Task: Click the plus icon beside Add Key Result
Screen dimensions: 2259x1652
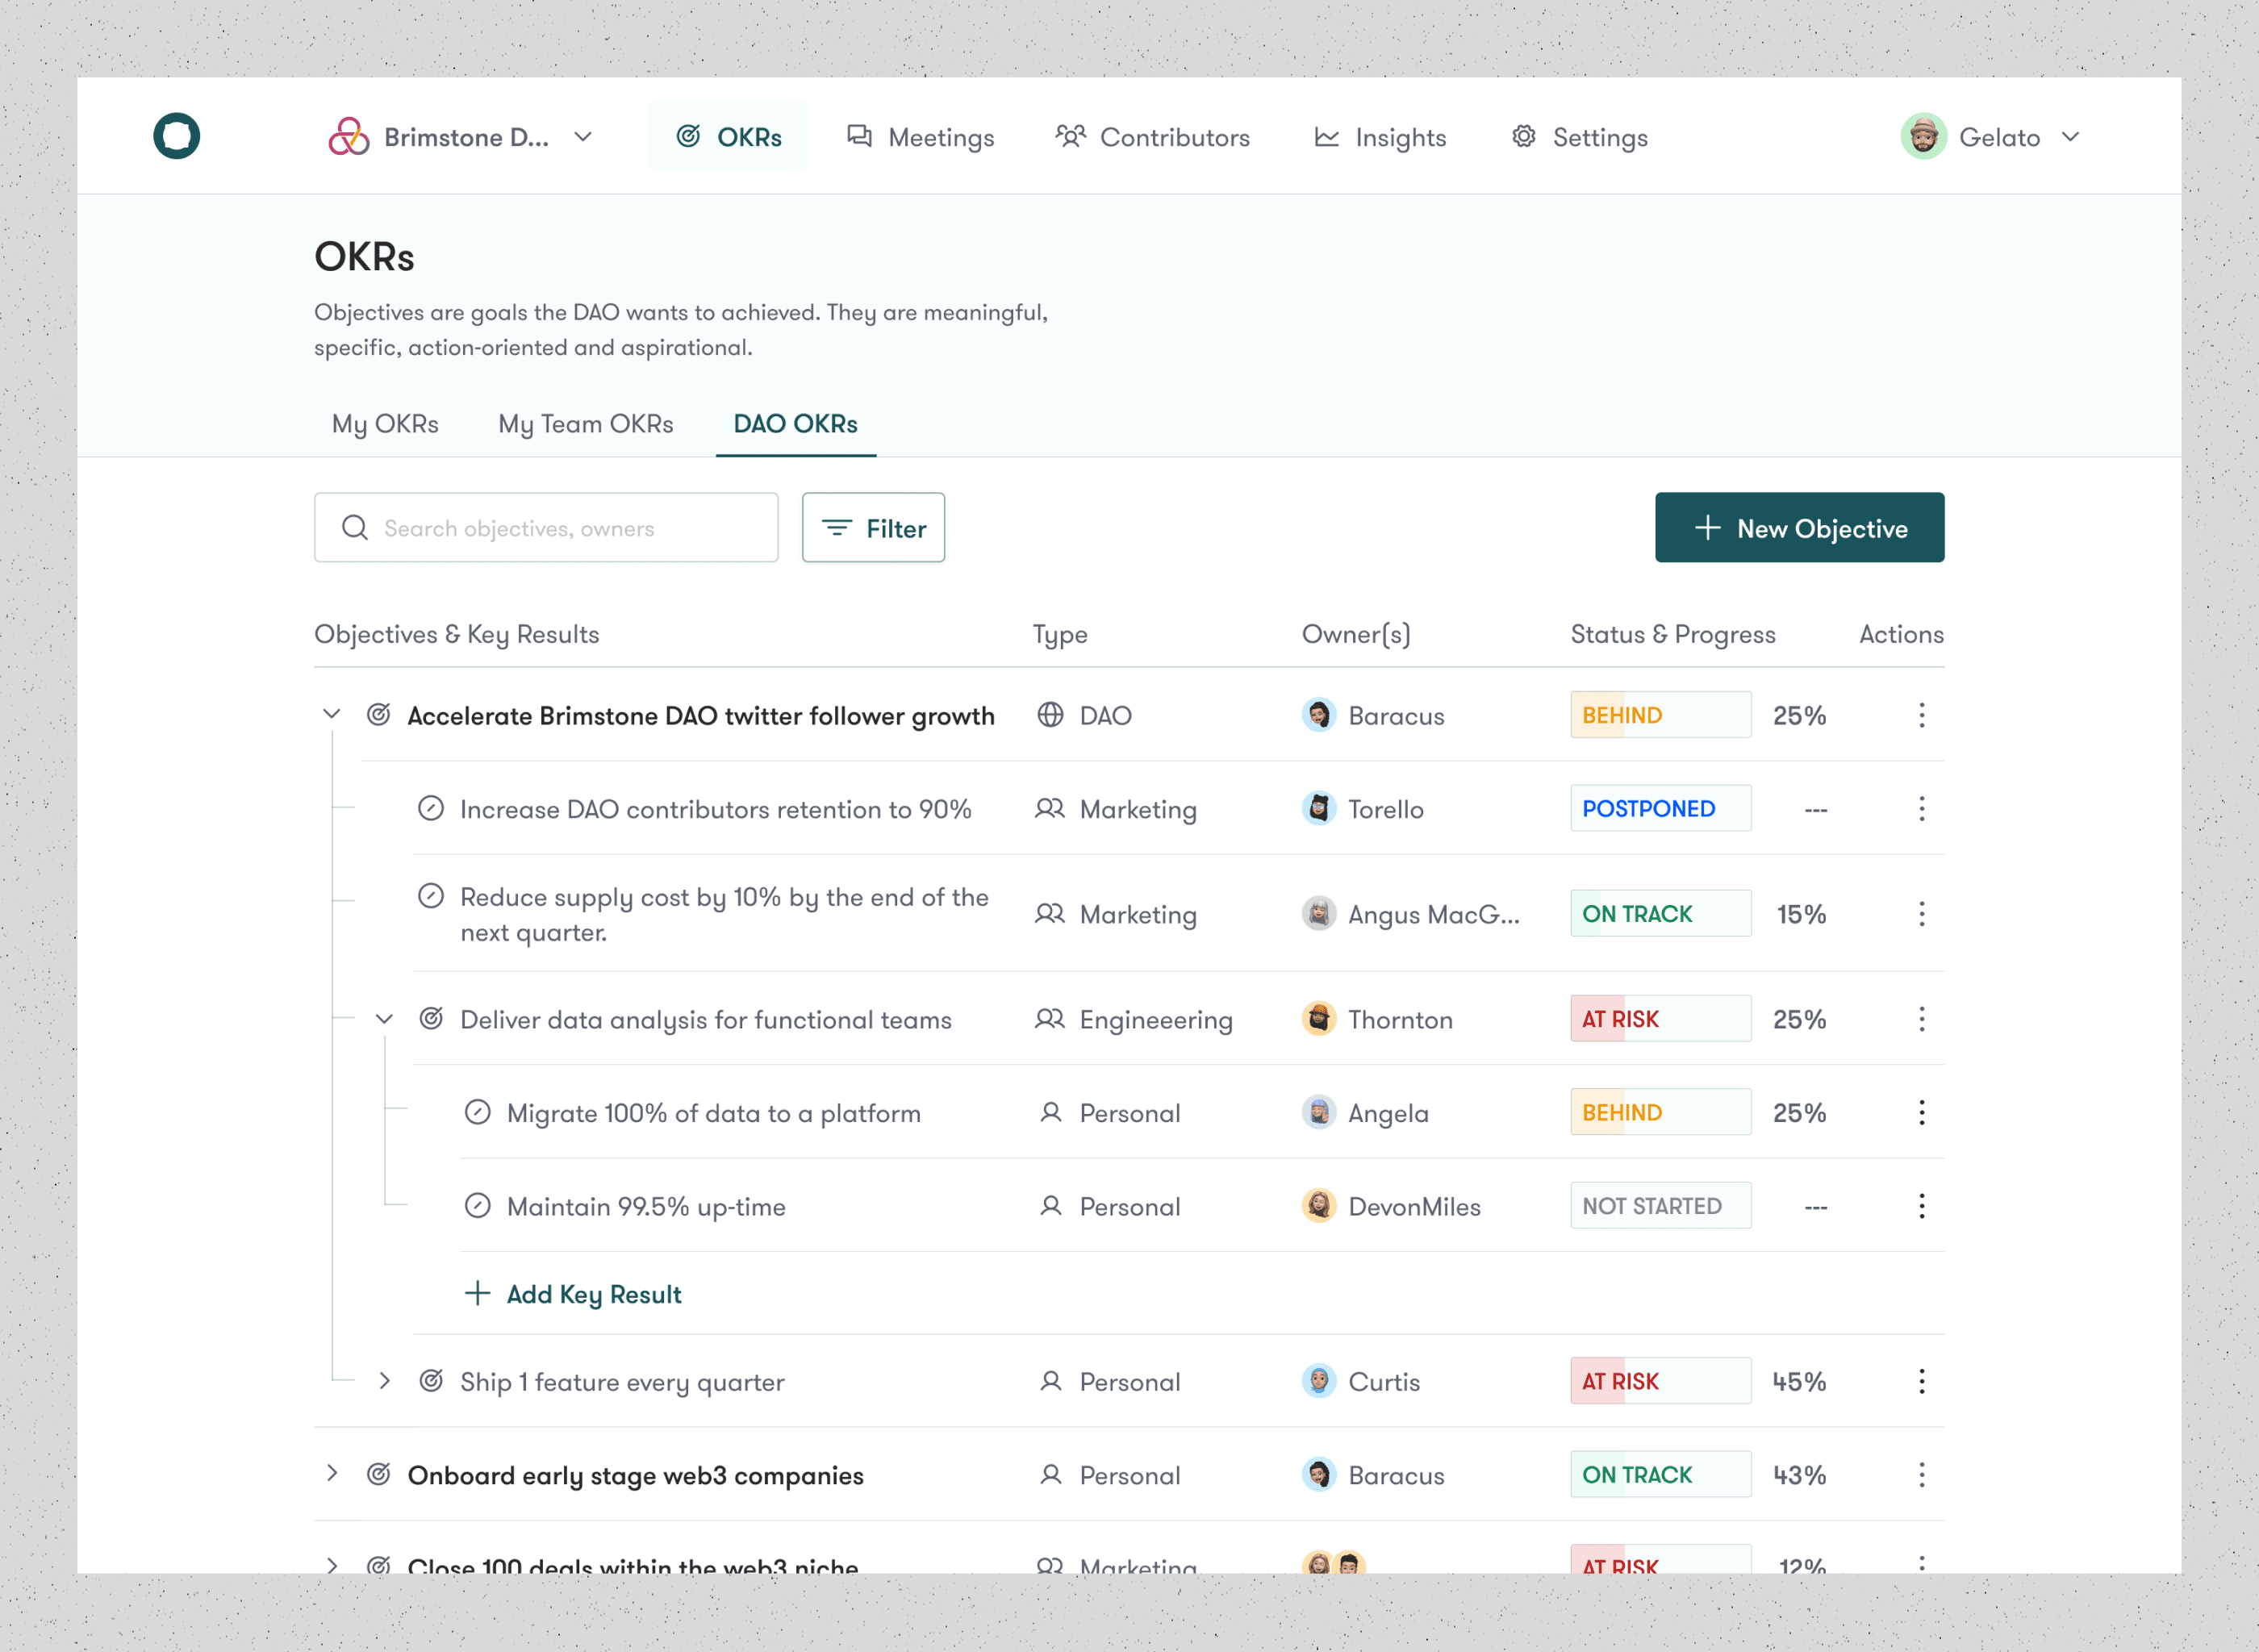Action: [x=477, y=1293]
